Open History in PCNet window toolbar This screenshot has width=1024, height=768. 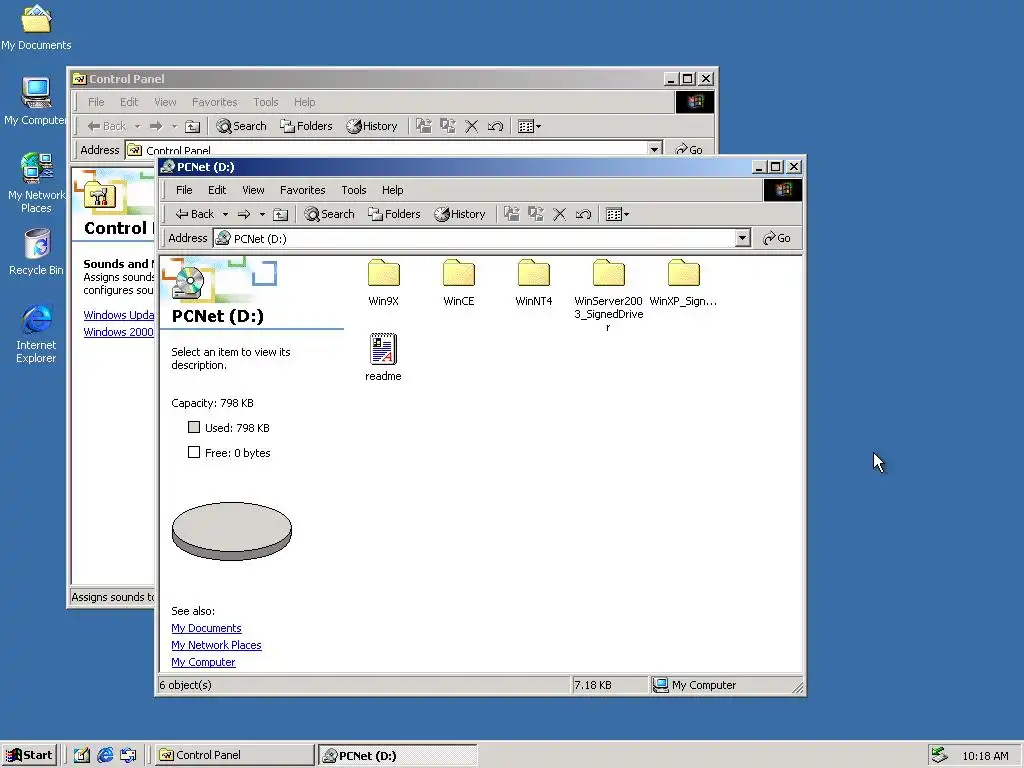pos(460,214)
